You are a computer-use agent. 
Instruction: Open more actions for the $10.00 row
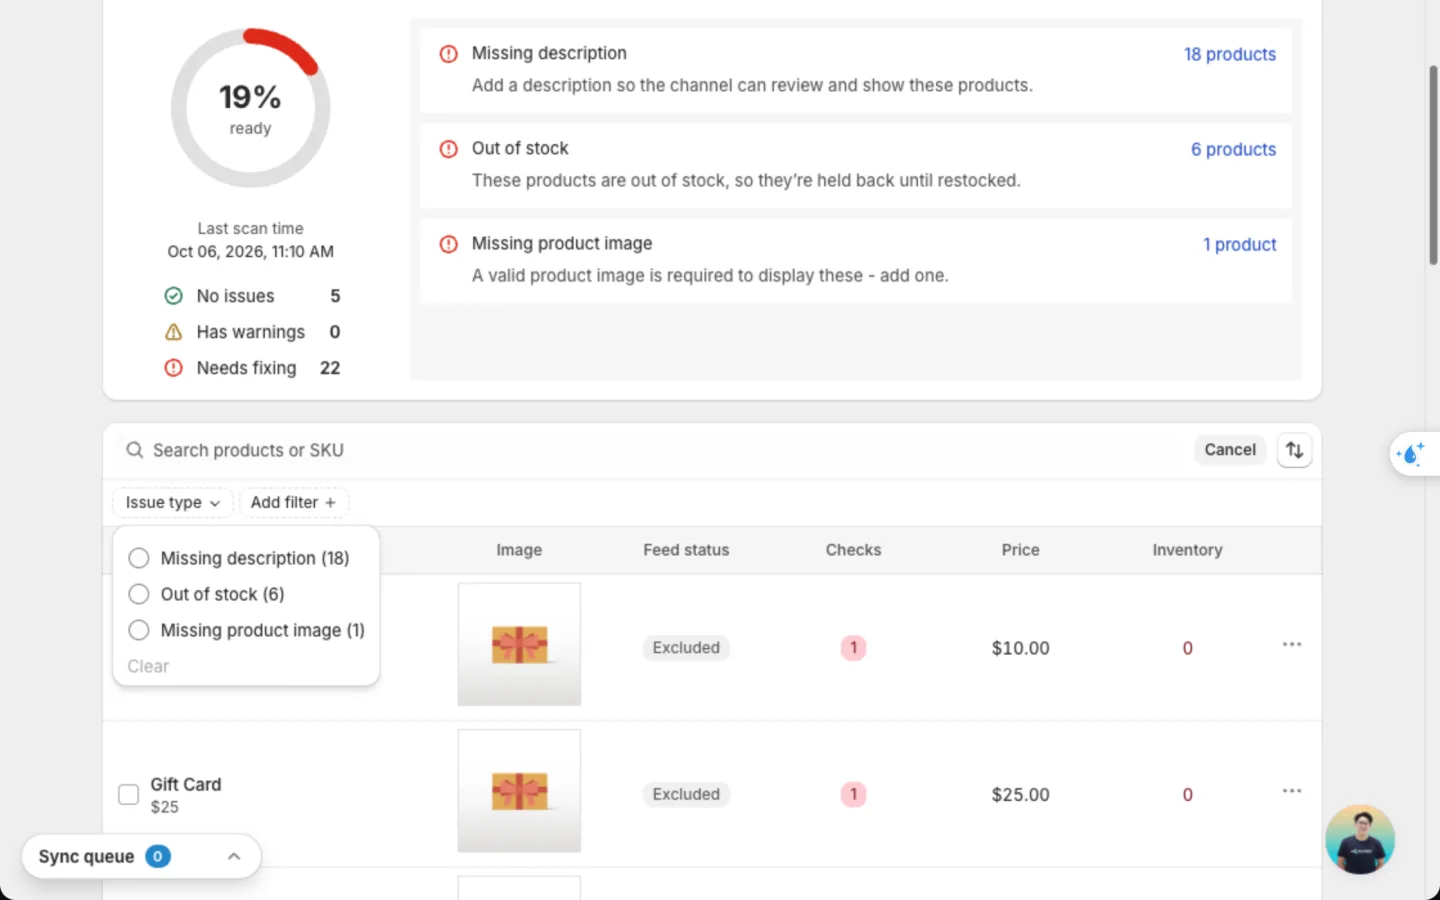point(1292,644)
